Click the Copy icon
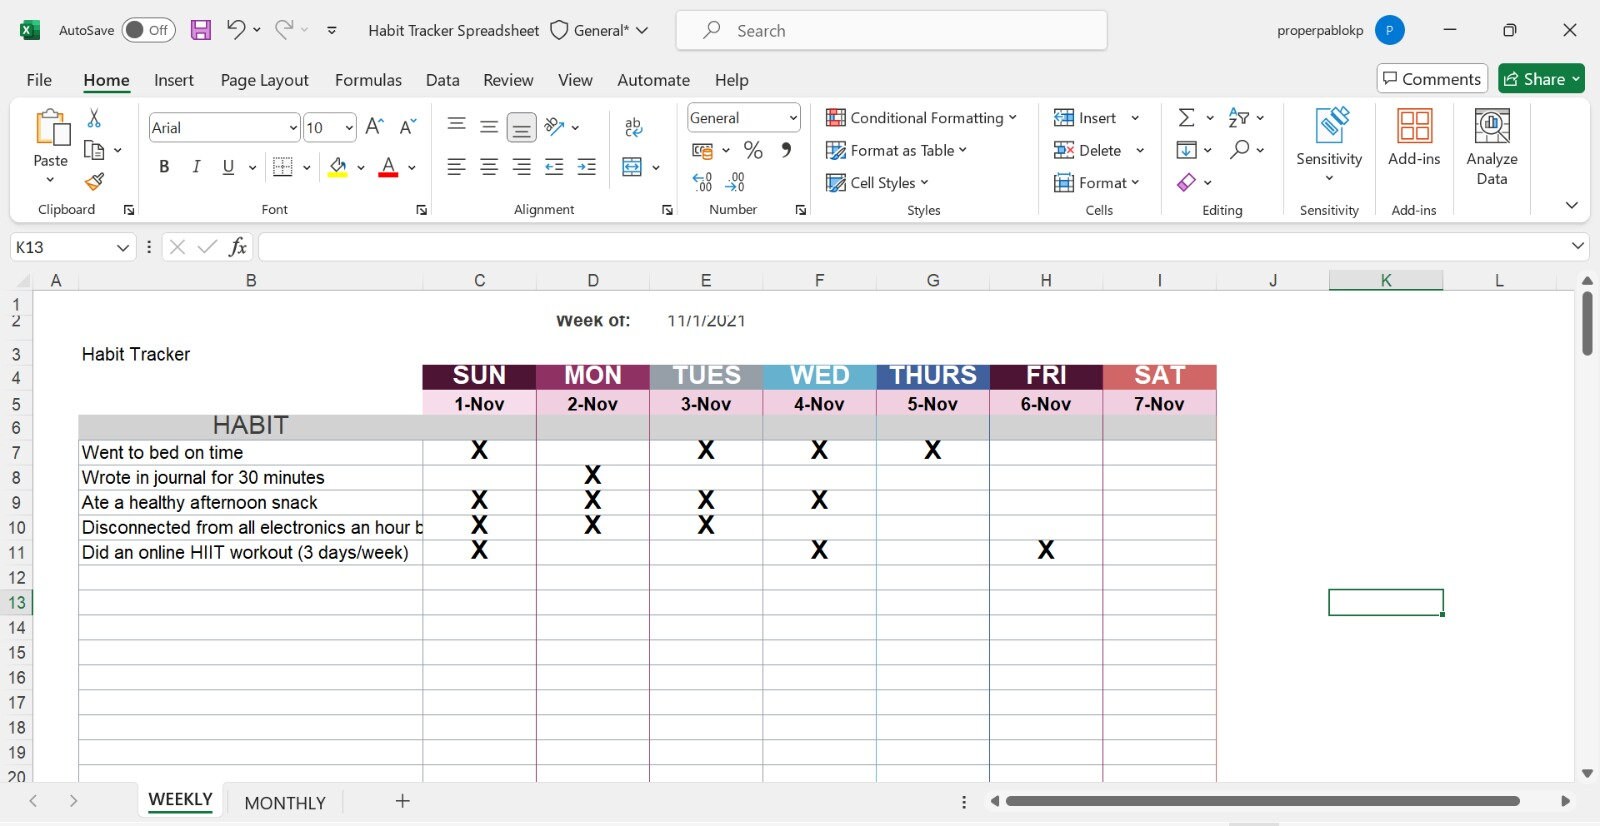Viewport: 1600px width, 826px height. (x=94, y=150)
